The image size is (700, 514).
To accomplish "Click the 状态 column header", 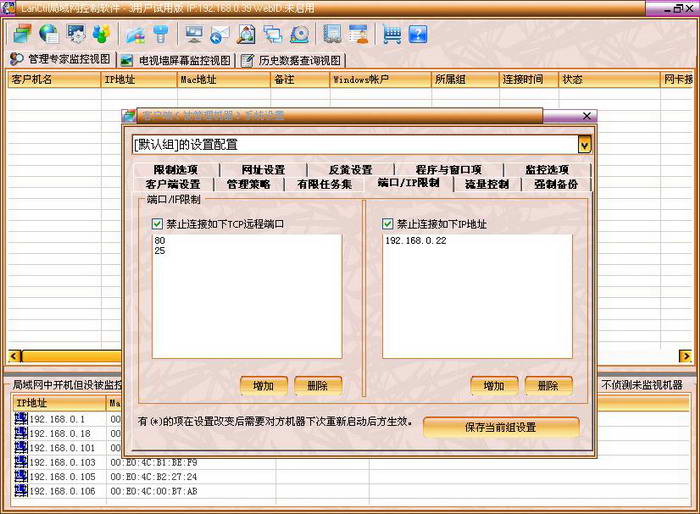I will (609, 79).
